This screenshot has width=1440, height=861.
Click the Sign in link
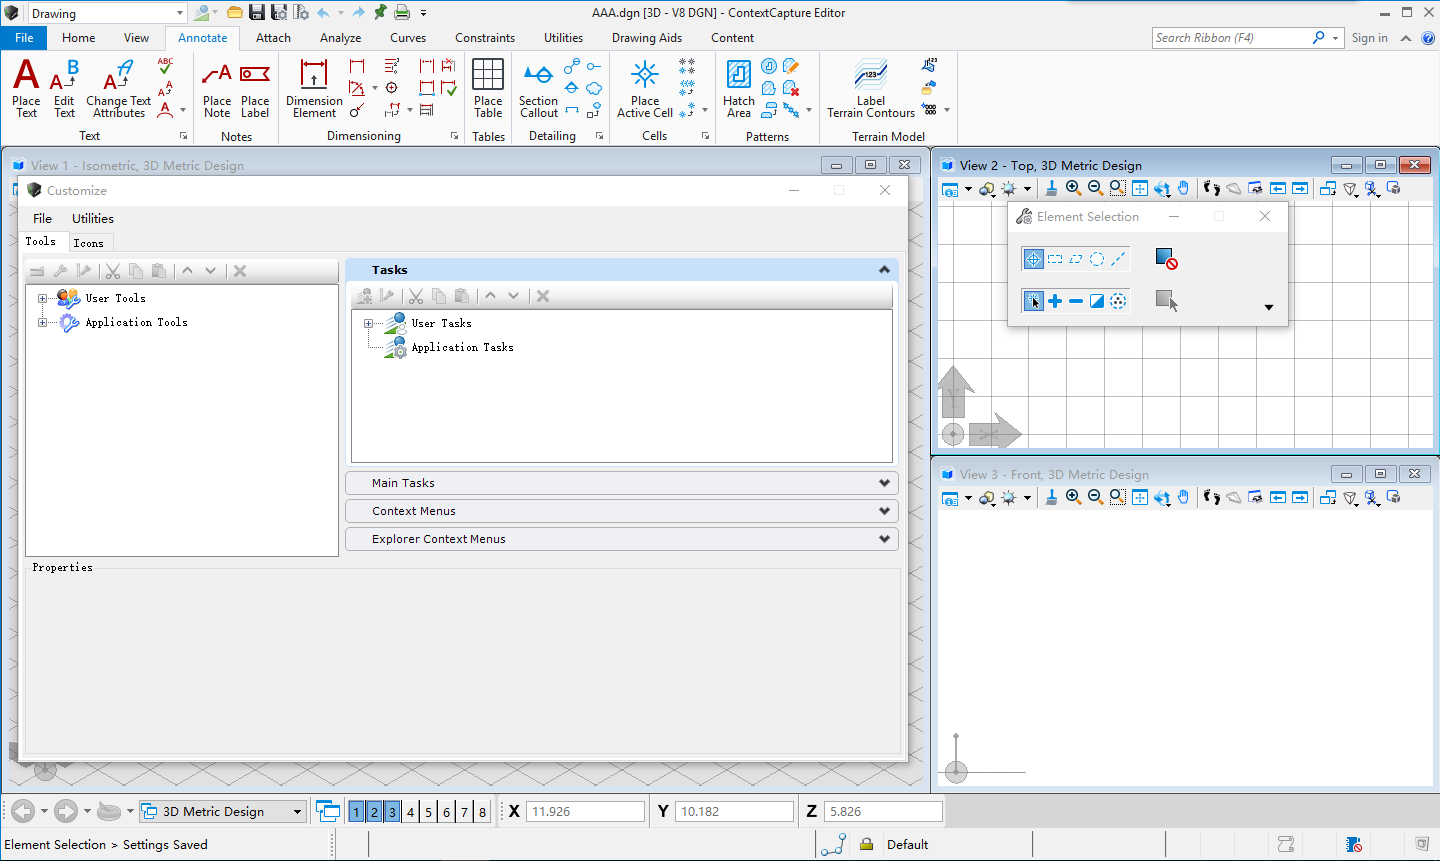pos(1369,38)
